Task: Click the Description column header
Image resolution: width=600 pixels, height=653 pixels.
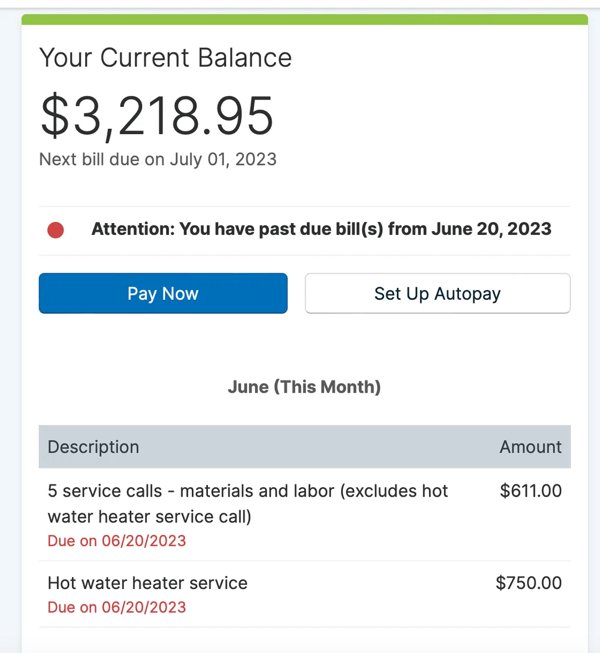Action: pyautogui.click(x=93, y=447)
